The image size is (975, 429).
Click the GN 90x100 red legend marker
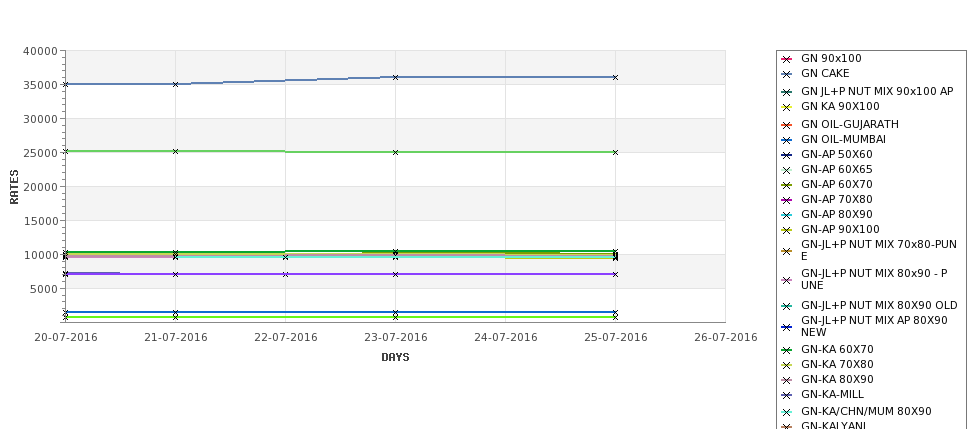pyautogui.click(x=786, y=60)
